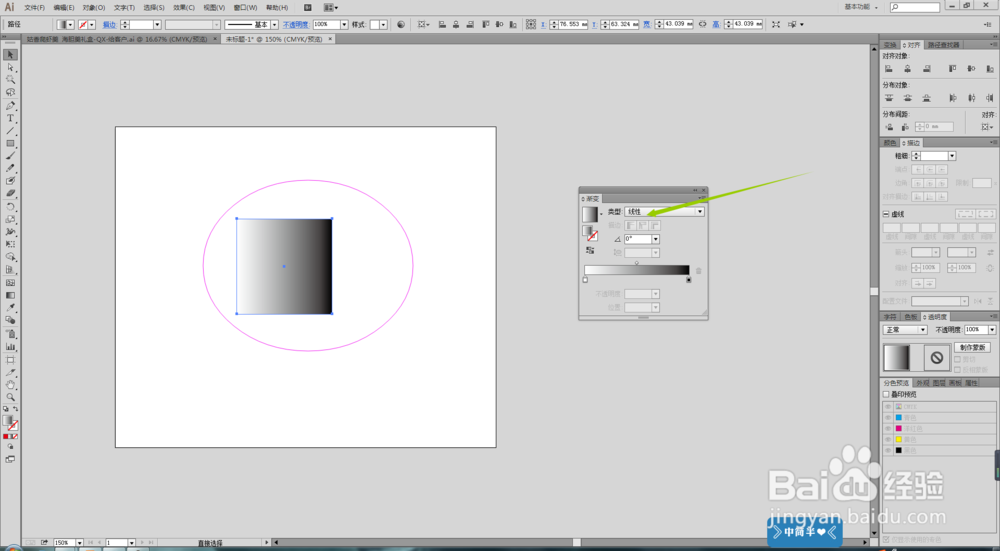Select the Direct Selection tool
Viewport: 1000px width, 551px height.
pyautogui.click(x=10, y=68)
